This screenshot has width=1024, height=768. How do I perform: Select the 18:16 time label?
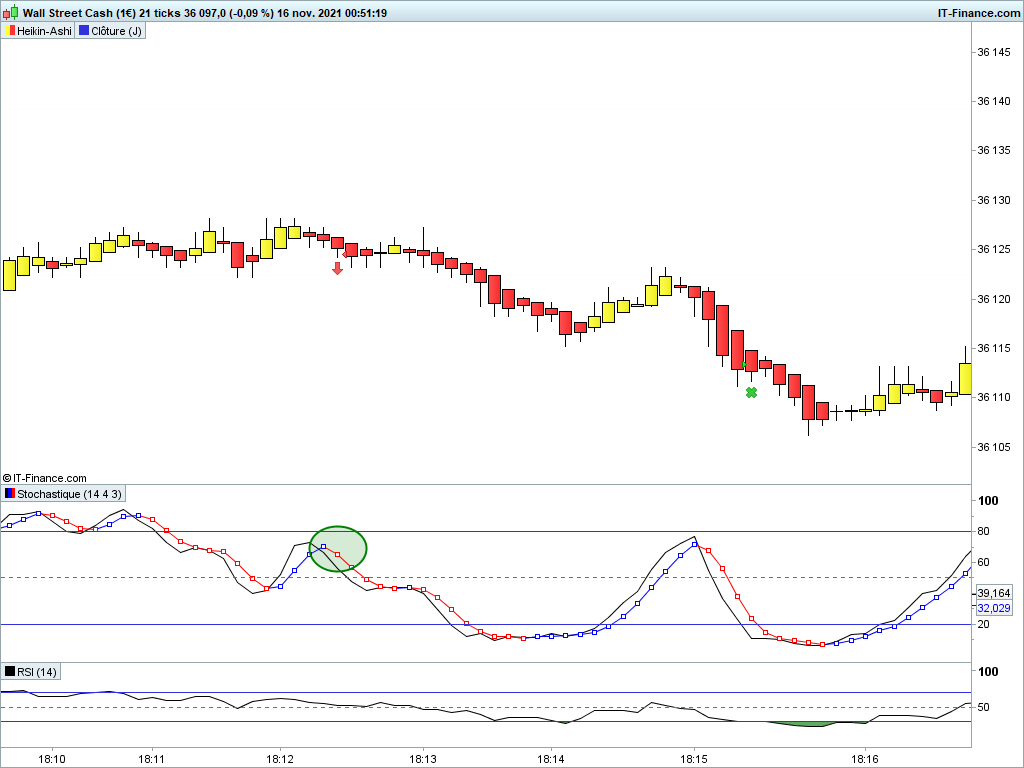pos(865,759)
